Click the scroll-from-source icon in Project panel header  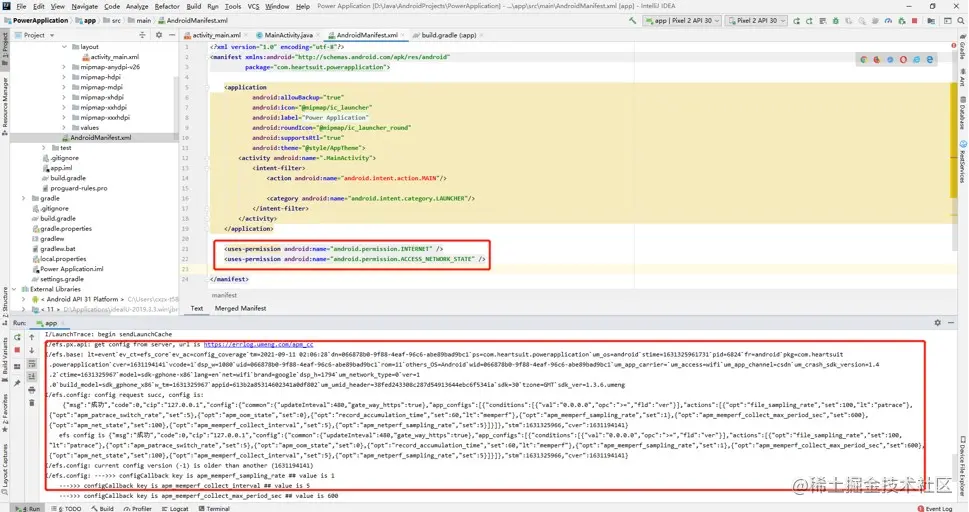(x=143, y=35)
